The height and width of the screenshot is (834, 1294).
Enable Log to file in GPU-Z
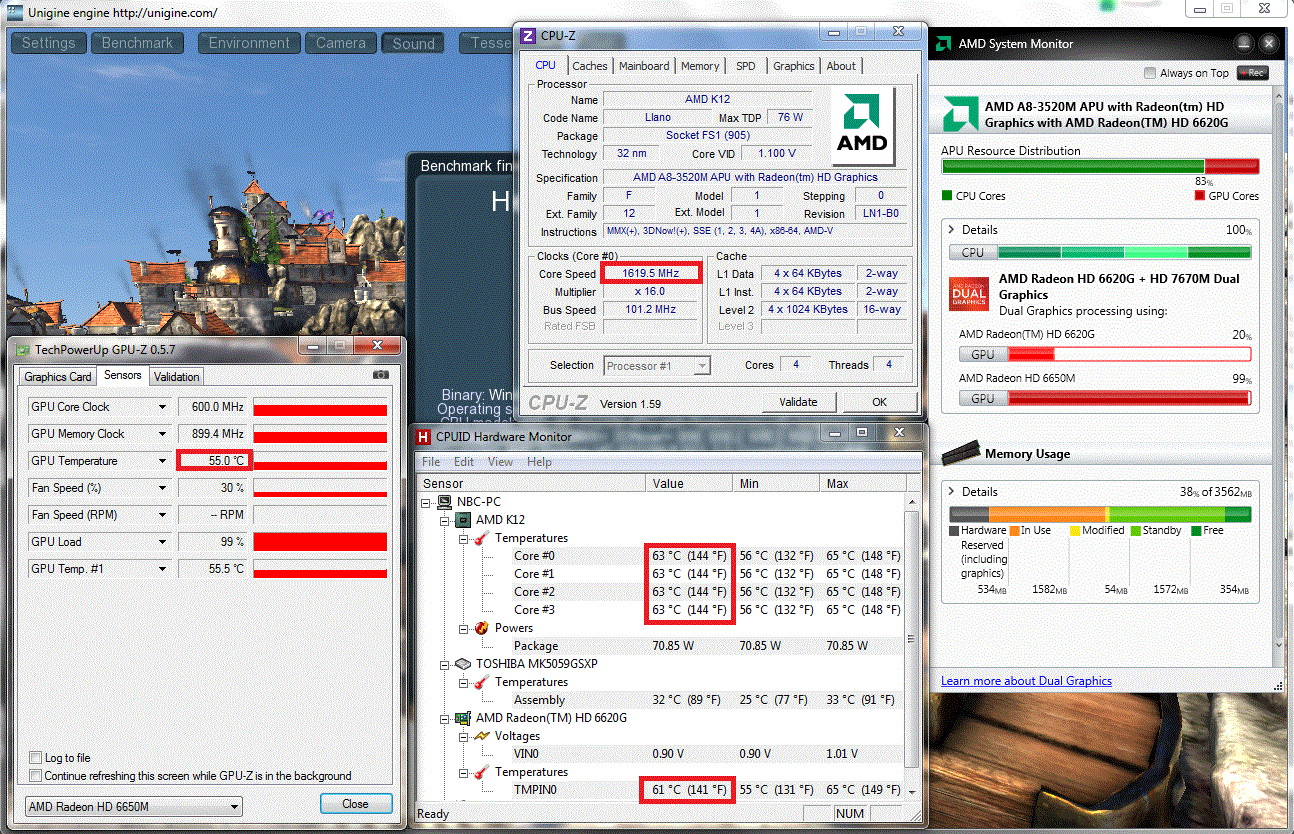(x=36, y=758)
